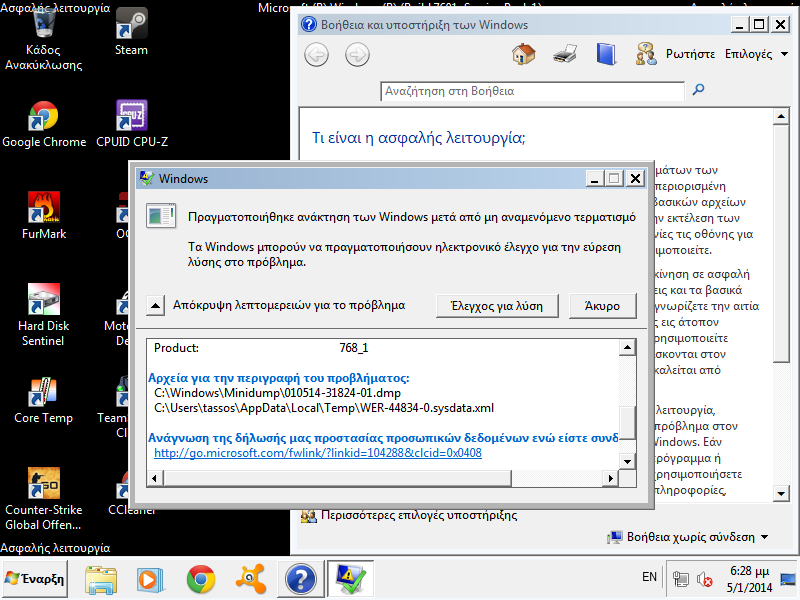Image resolution: width=800 pixels, height=600 pixels.
Task: Open the Έναρξη Start menu
Action: [35, 579]
